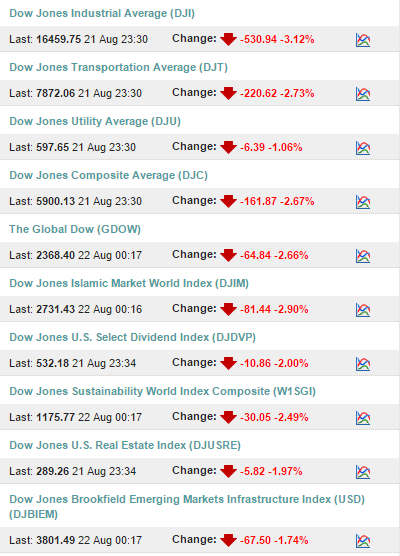
Task: Go to Dow Jones Composite Average (DJC)
Action: pos(109,175)
